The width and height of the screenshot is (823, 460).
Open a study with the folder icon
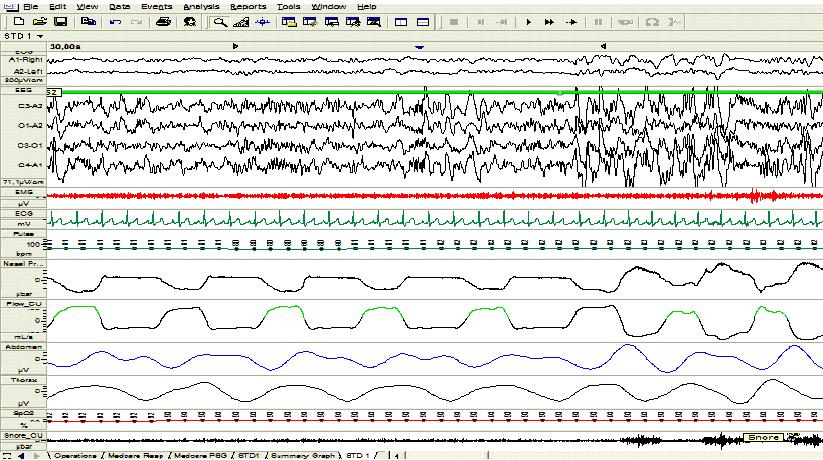[x=39, y=22]
